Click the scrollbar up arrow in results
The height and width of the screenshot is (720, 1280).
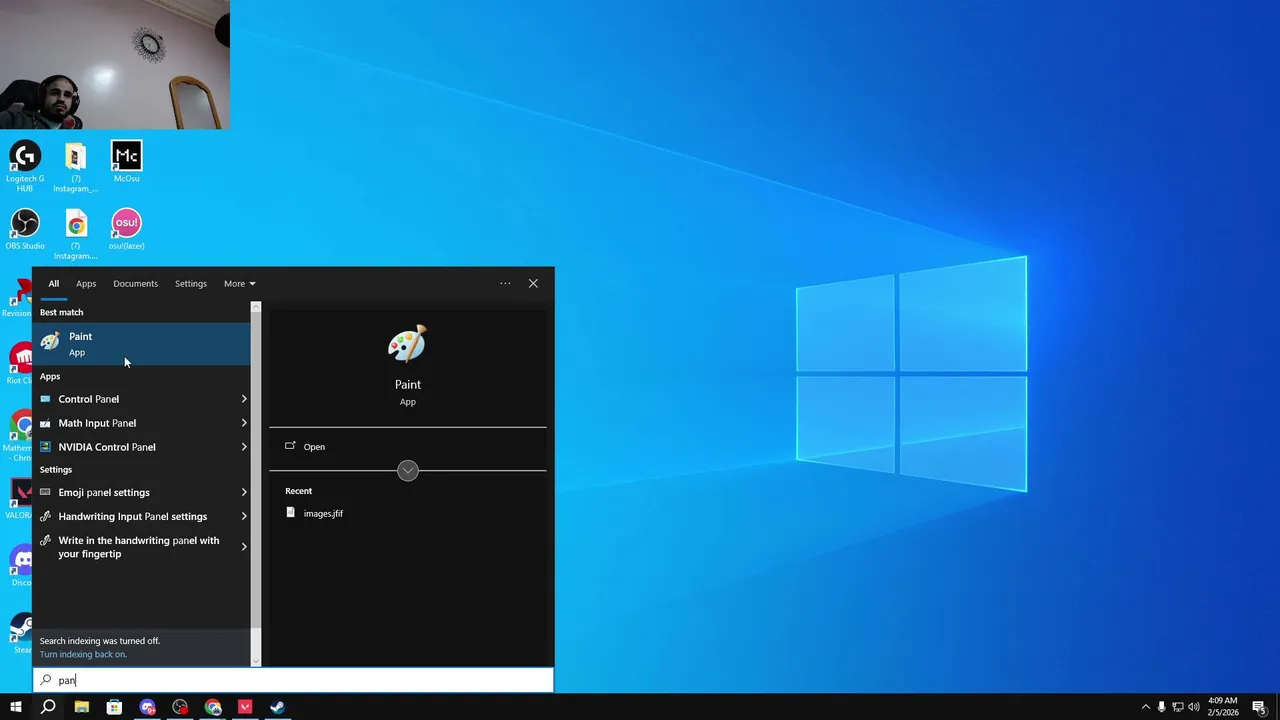[x=256, y=307]
